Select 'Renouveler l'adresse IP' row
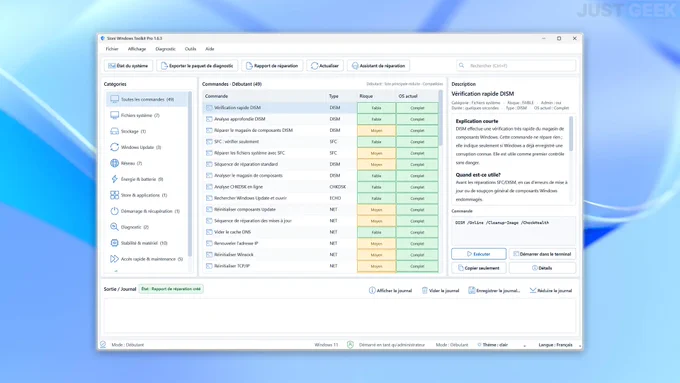The height and width of the screenshot is (383, 680). pyautogui.click(x=320, y=243)
